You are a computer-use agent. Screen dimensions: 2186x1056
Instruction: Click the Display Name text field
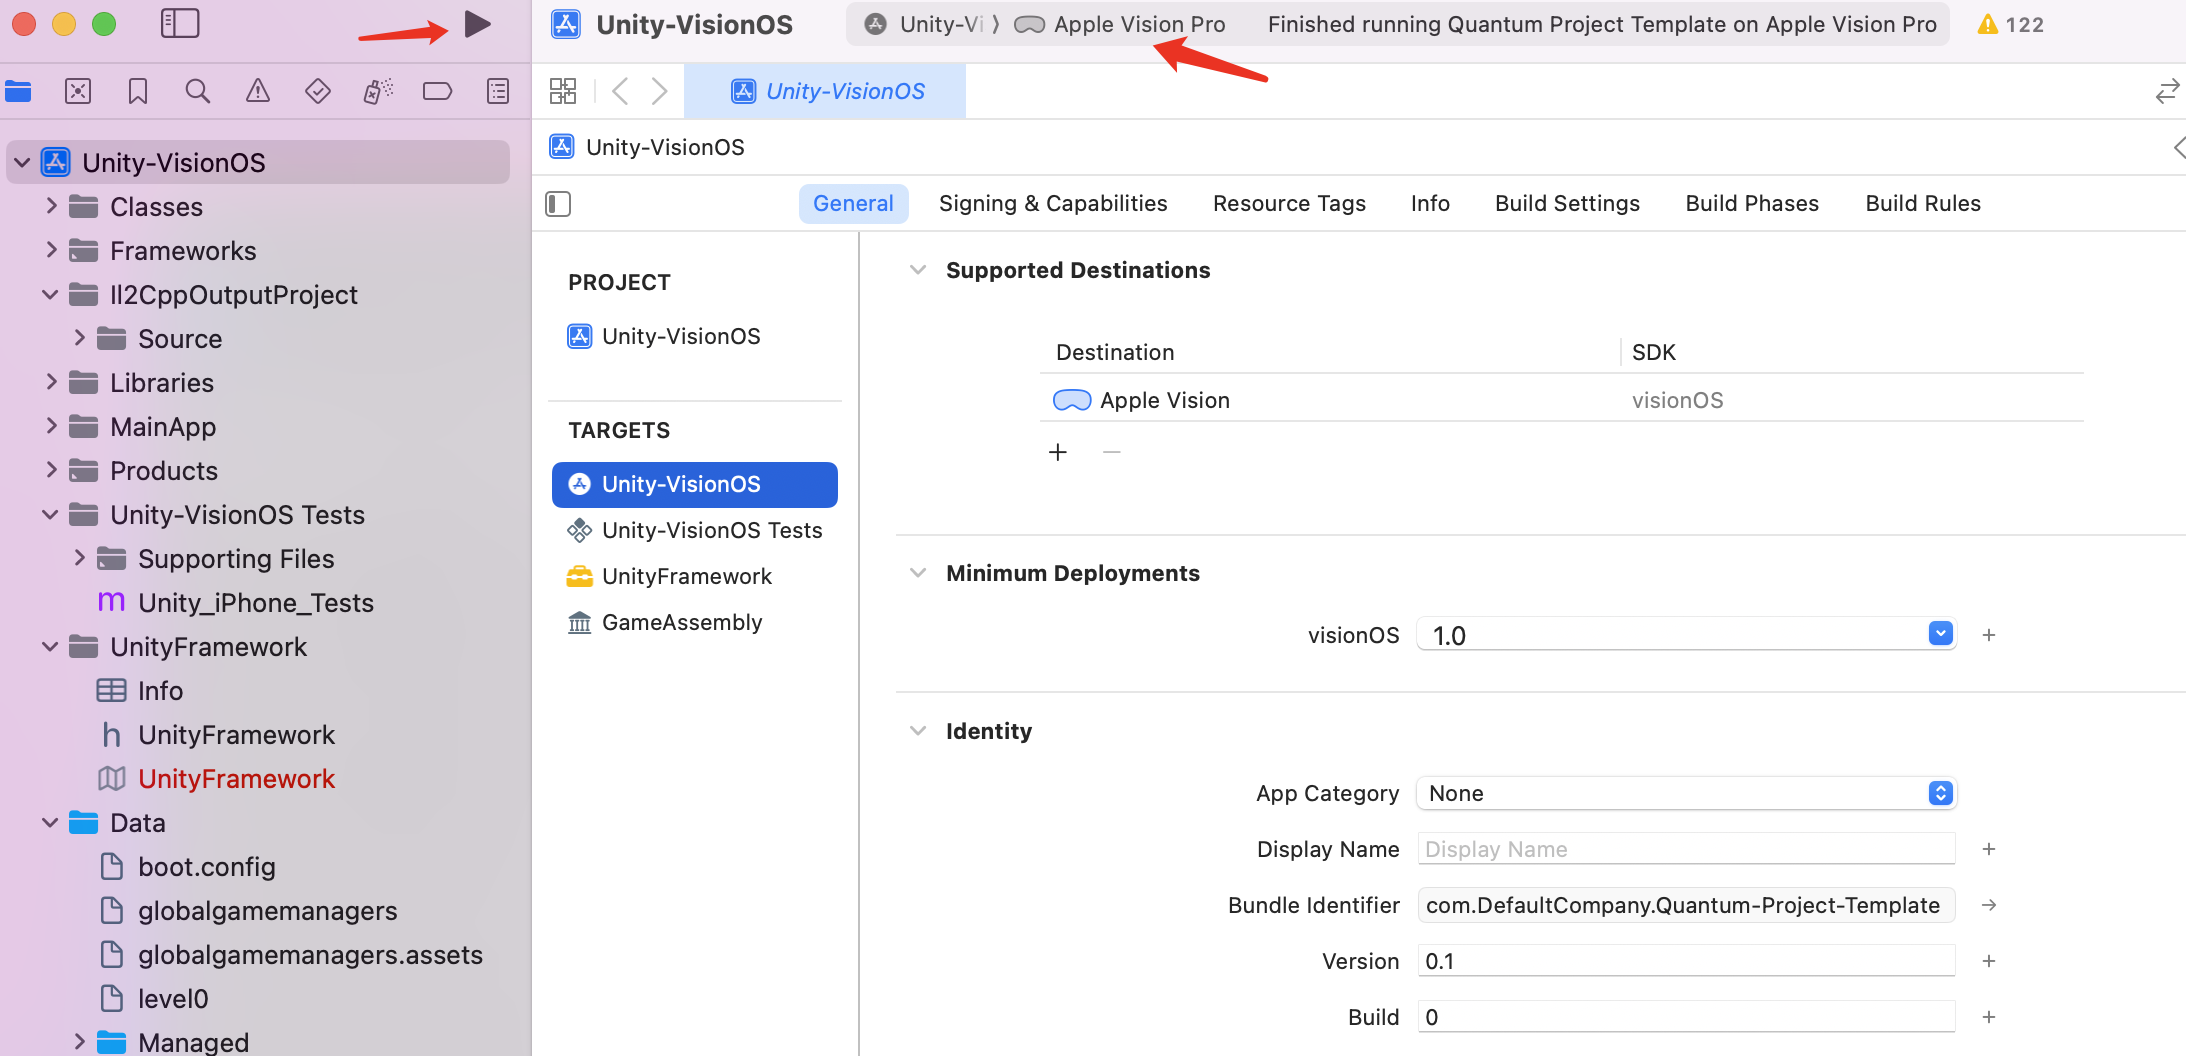click(1686, 849)
